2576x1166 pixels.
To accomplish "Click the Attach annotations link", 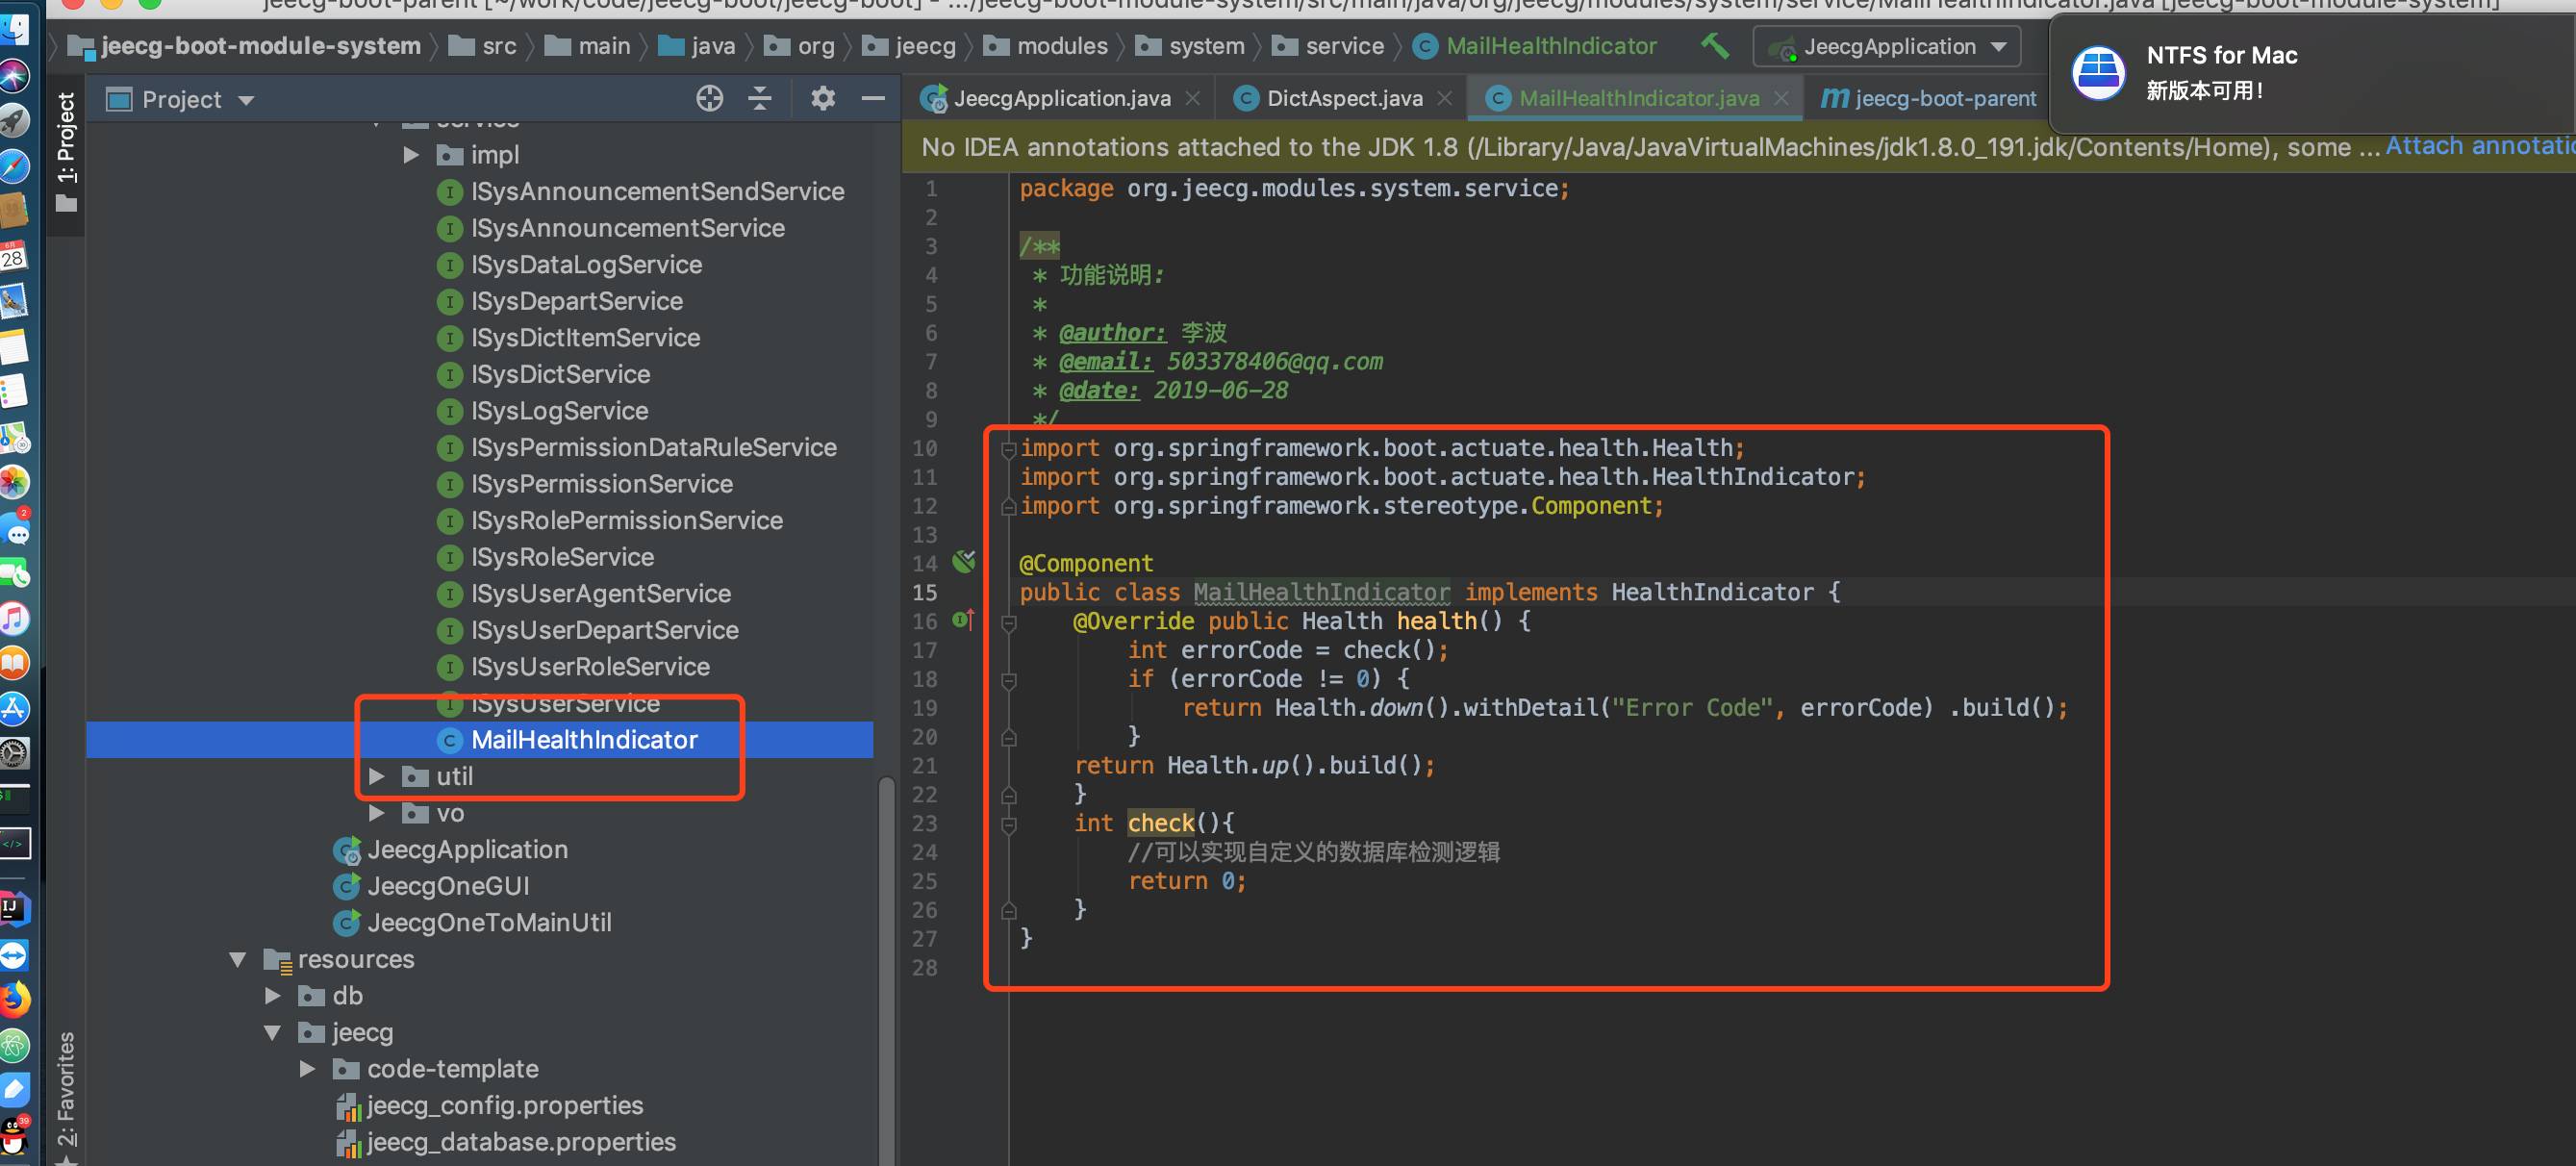I will click(x=2478, y=146).
